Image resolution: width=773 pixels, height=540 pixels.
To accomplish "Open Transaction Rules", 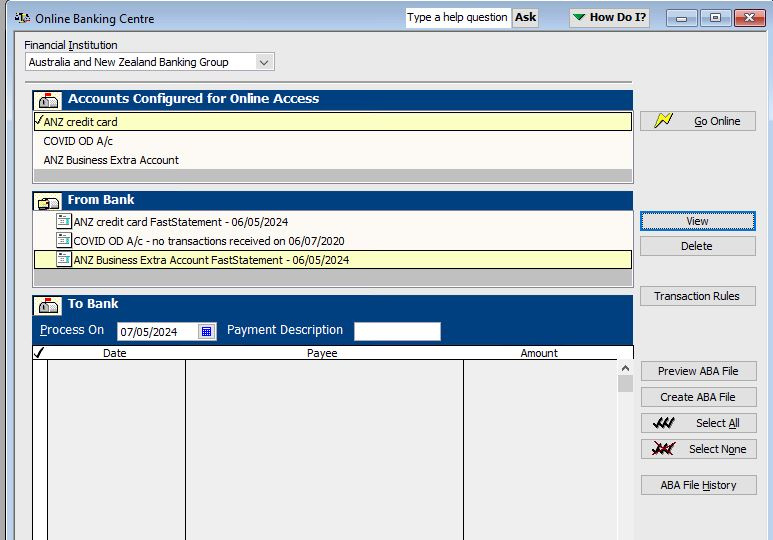I will (x=698, y=296).
